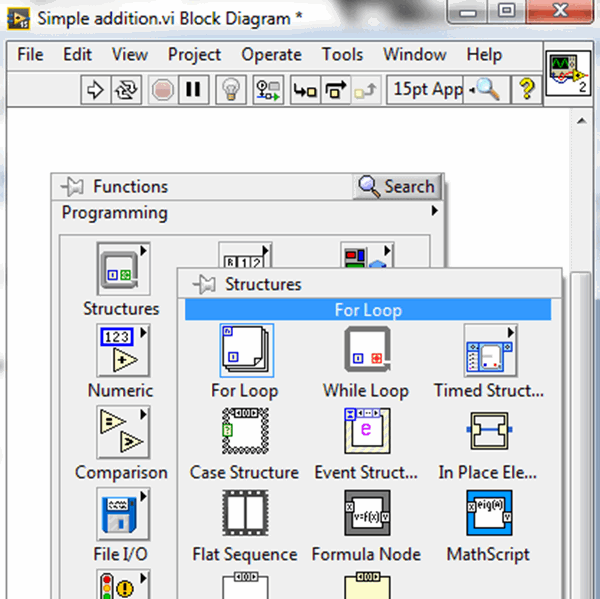Select the MathScript node icon

click(x=489, y=513)
